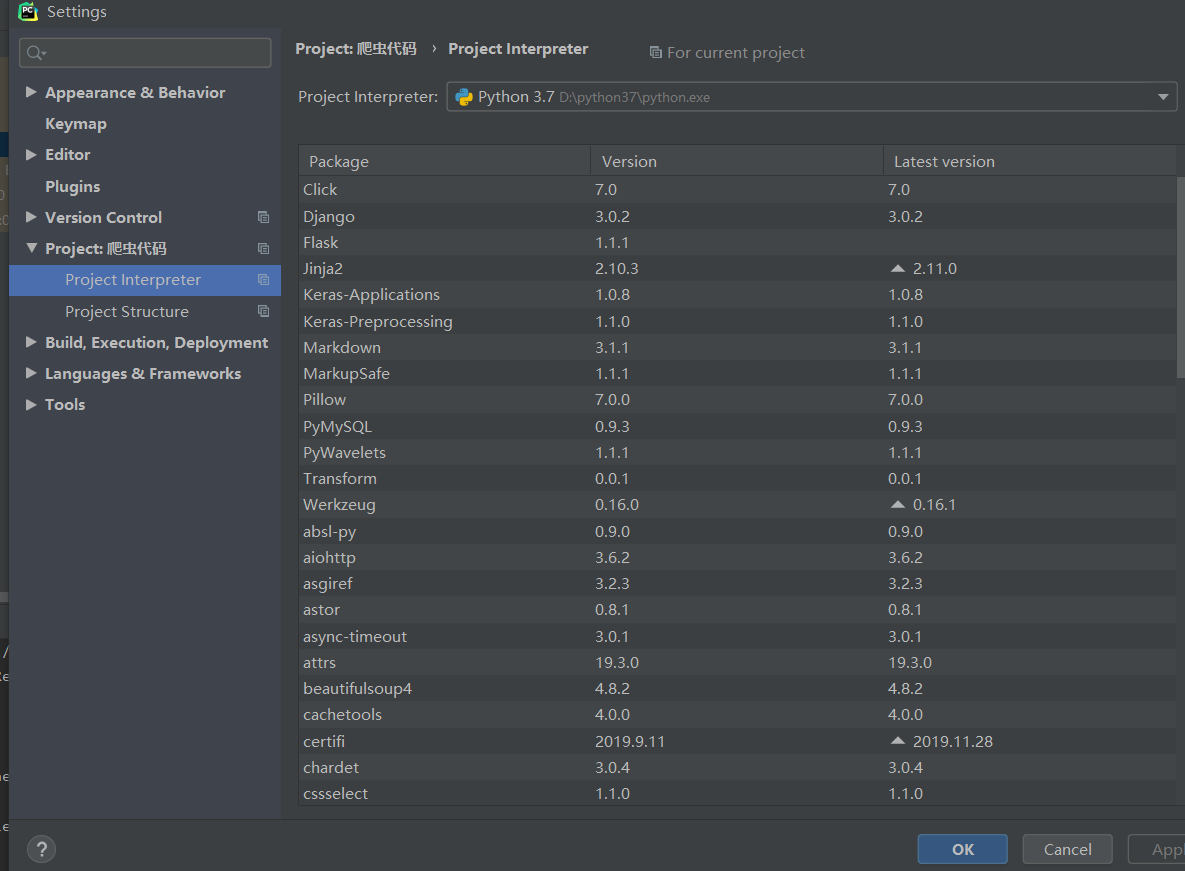
Task: Expand the Tools section
Action: tap(31, 404)
